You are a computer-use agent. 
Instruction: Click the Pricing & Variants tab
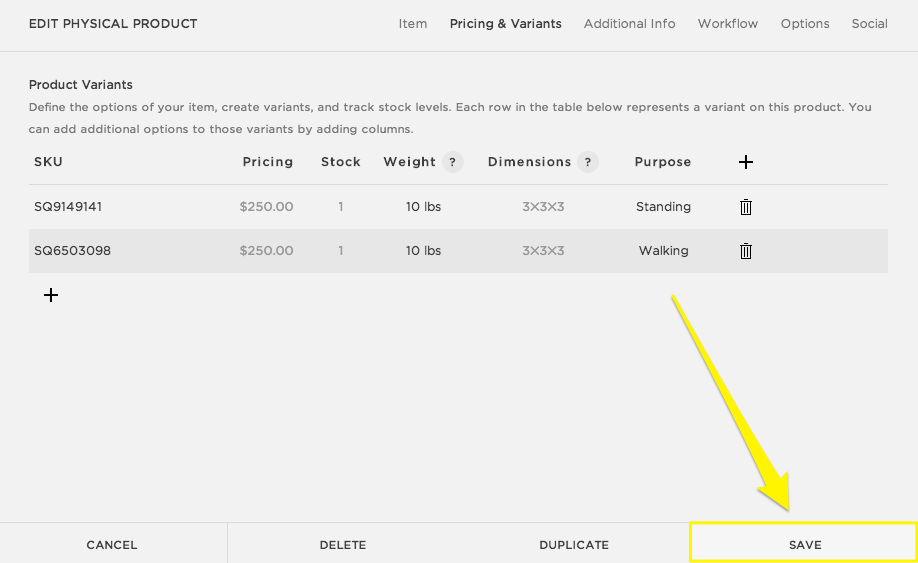(x=505, y=24)
